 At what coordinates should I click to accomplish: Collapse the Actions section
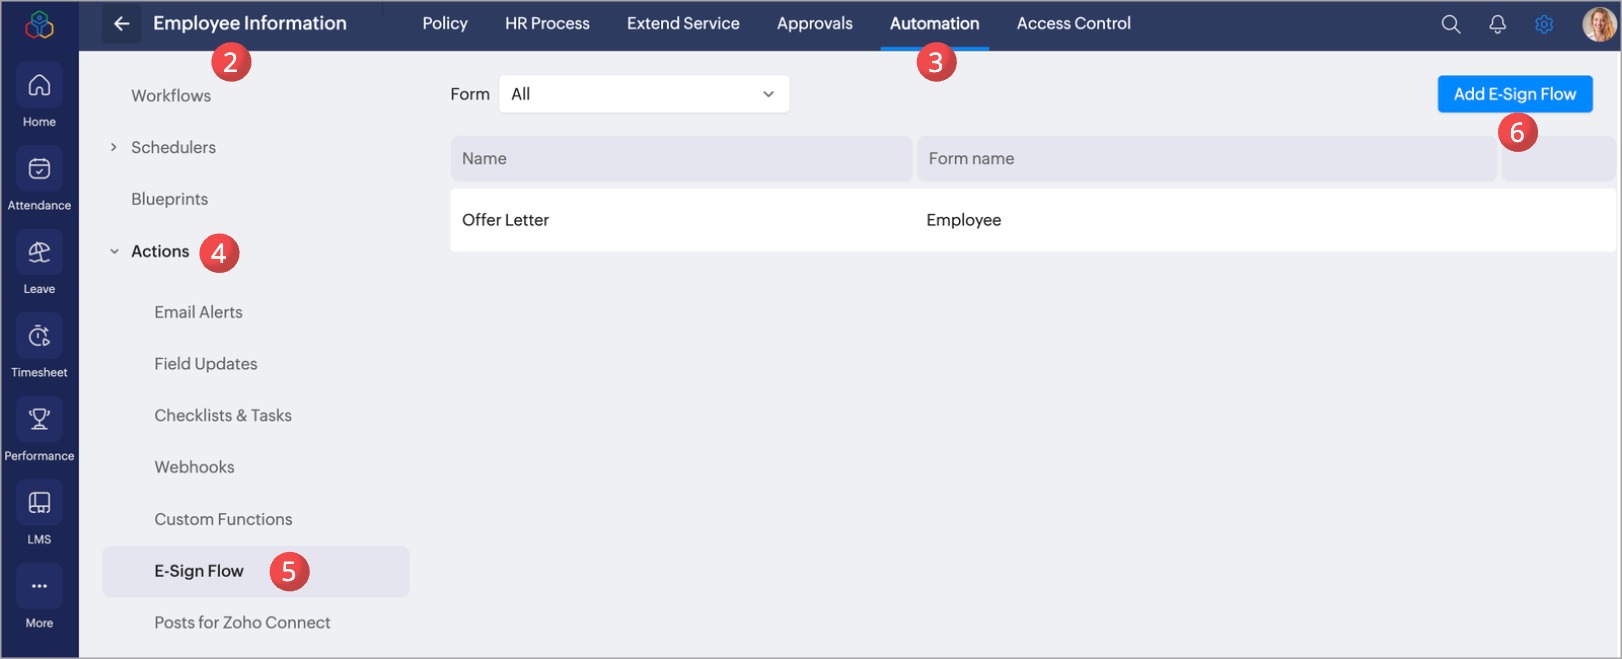point(114,251)
